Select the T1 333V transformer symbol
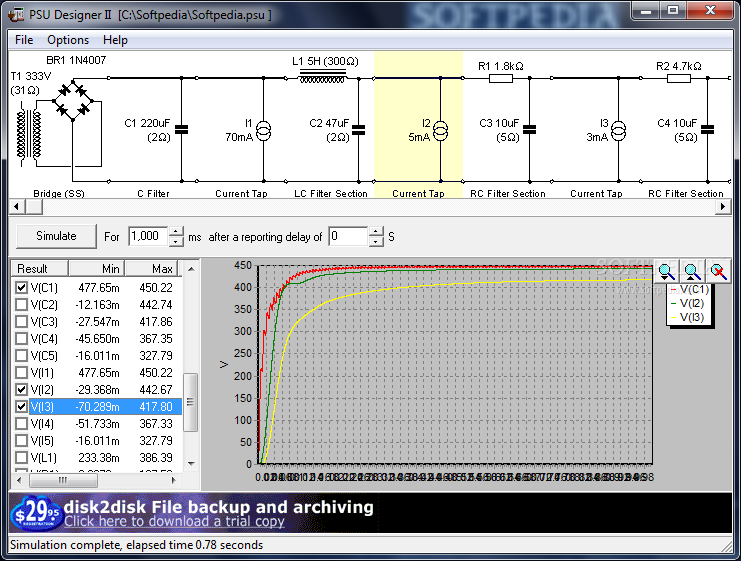Viewport: 741px width, 561px height. tap(29, 135)
